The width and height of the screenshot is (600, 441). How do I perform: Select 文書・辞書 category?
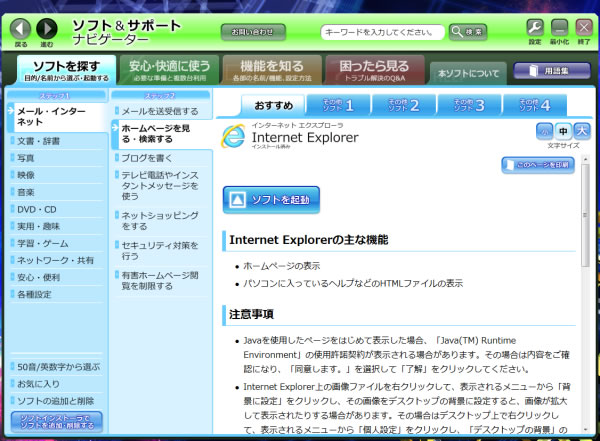(x=57, y=141)
